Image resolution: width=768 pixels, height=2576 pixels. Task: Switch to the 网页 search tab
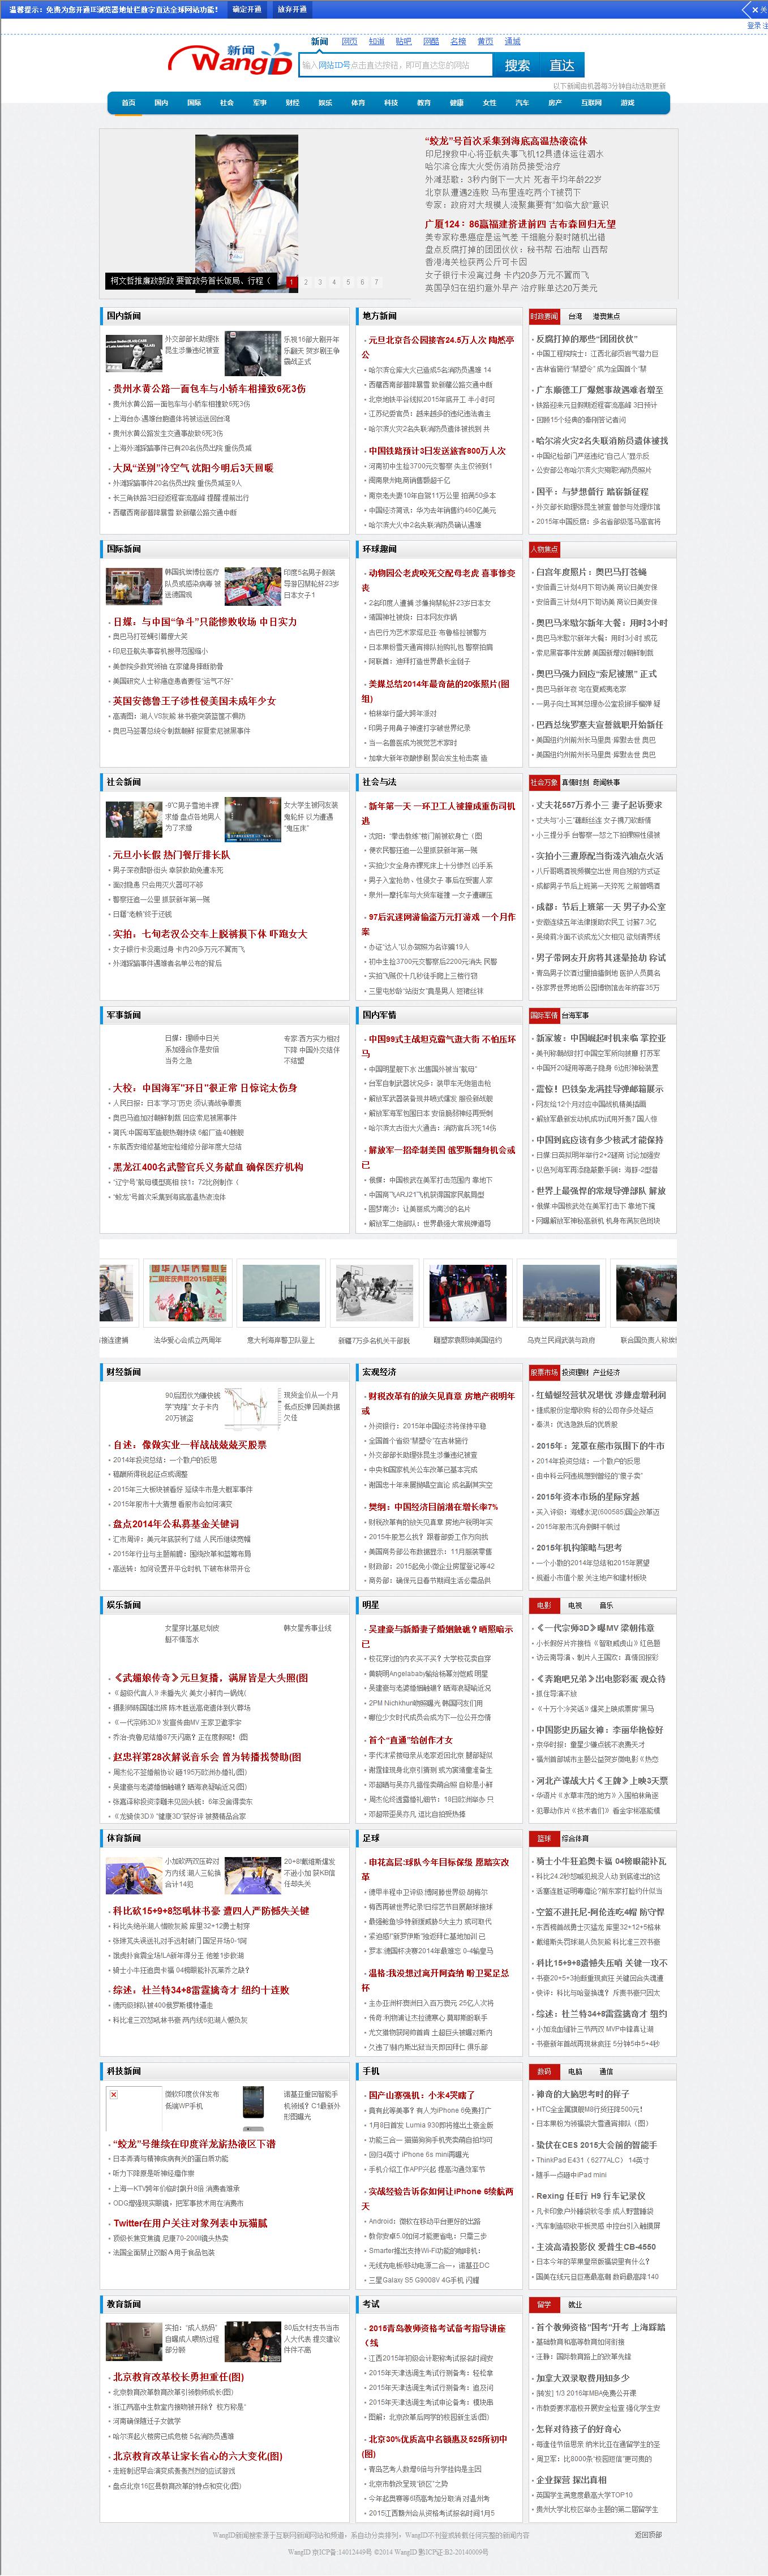tap(349, 42)
